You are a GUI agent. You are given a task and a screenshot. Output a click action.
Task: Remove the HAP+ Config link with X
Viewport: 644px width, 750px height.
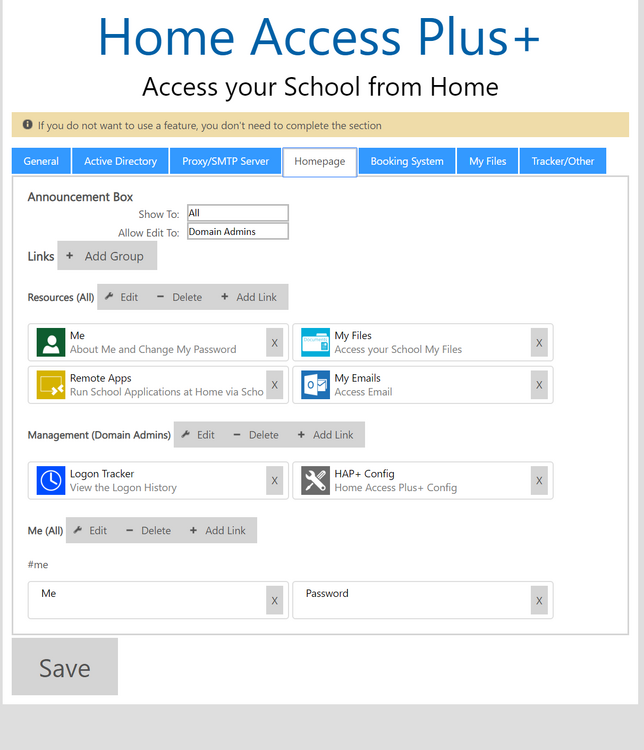tap(539, 480)
